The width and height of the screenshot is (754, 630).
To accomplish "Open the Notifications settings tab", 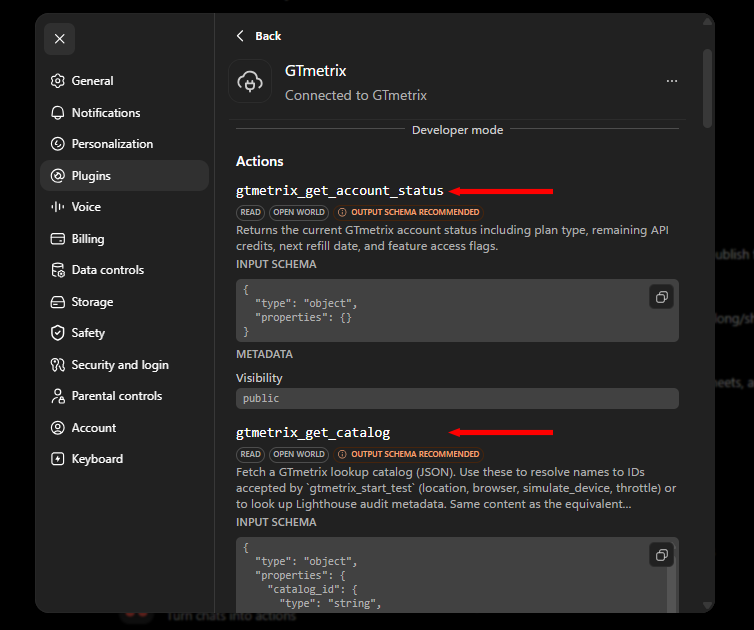I will [x=124, y=113].
